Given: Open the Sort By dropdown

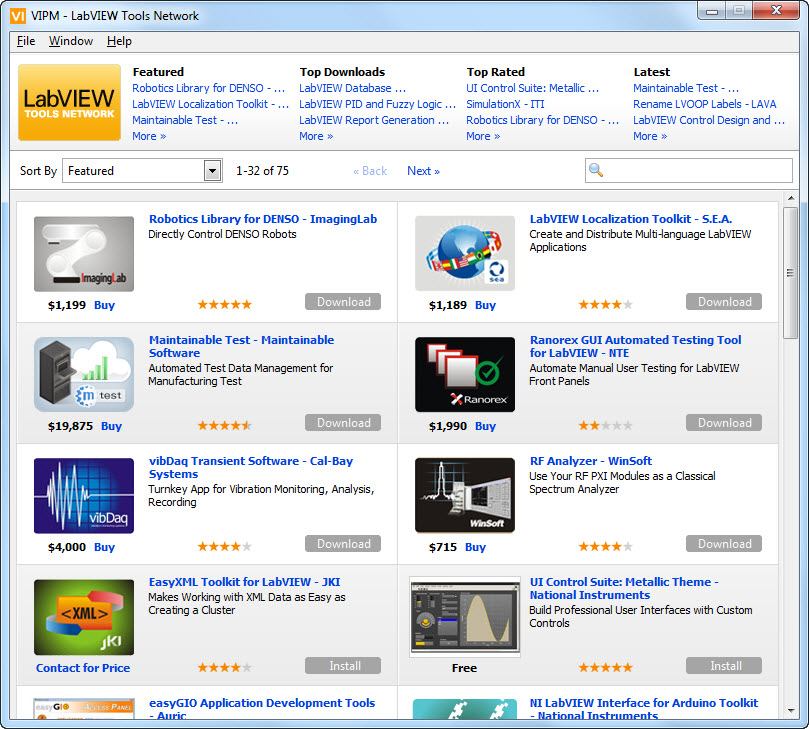Looking at the screenshot, I should pos(212,171).
